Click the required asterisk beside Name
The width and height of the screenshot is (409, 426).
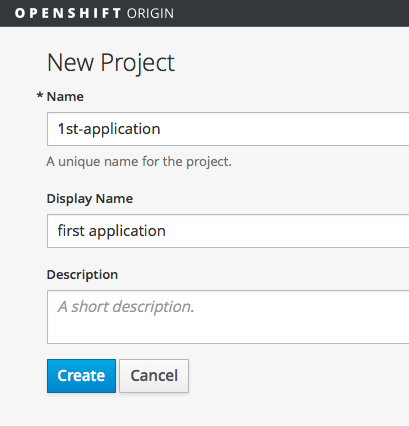pyautogui.click(x=40, y=96)
